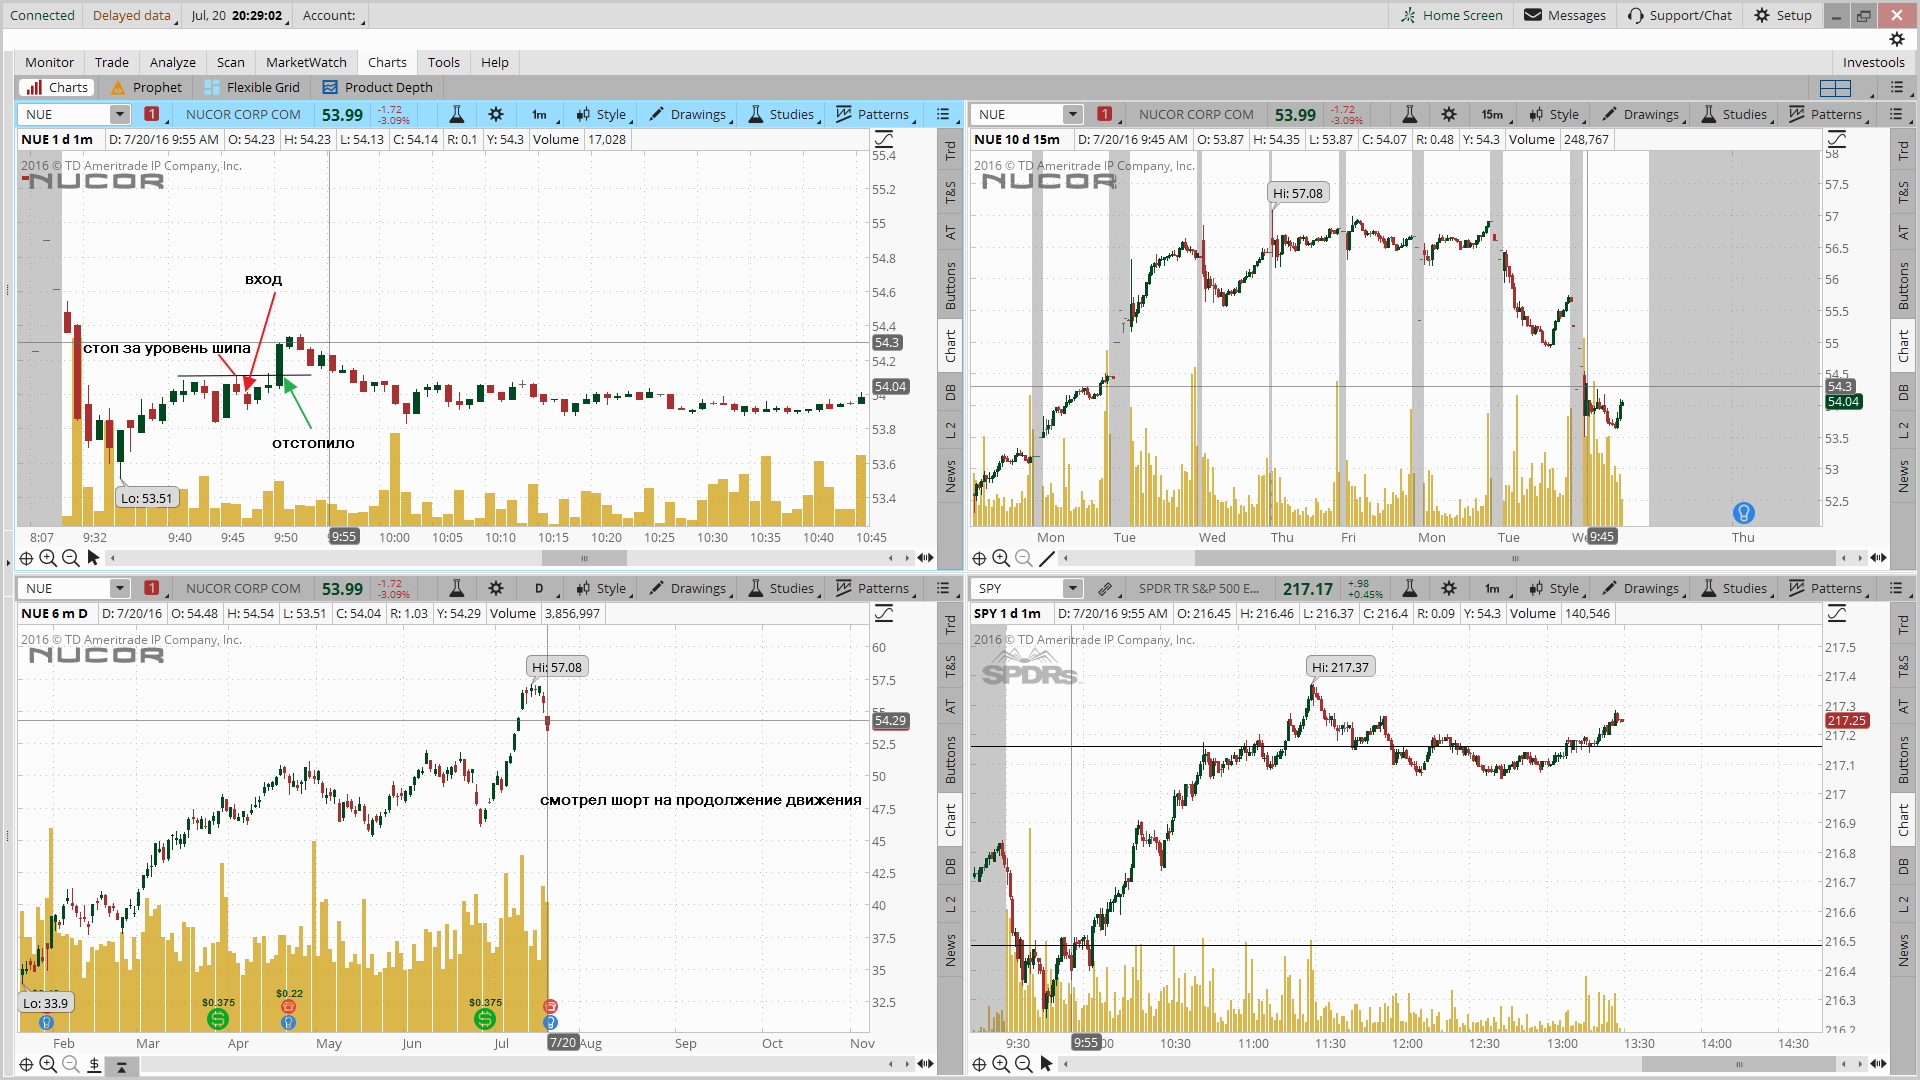
Task: Open Edit Studies flask on NUE daily chart
Action: 456,588
